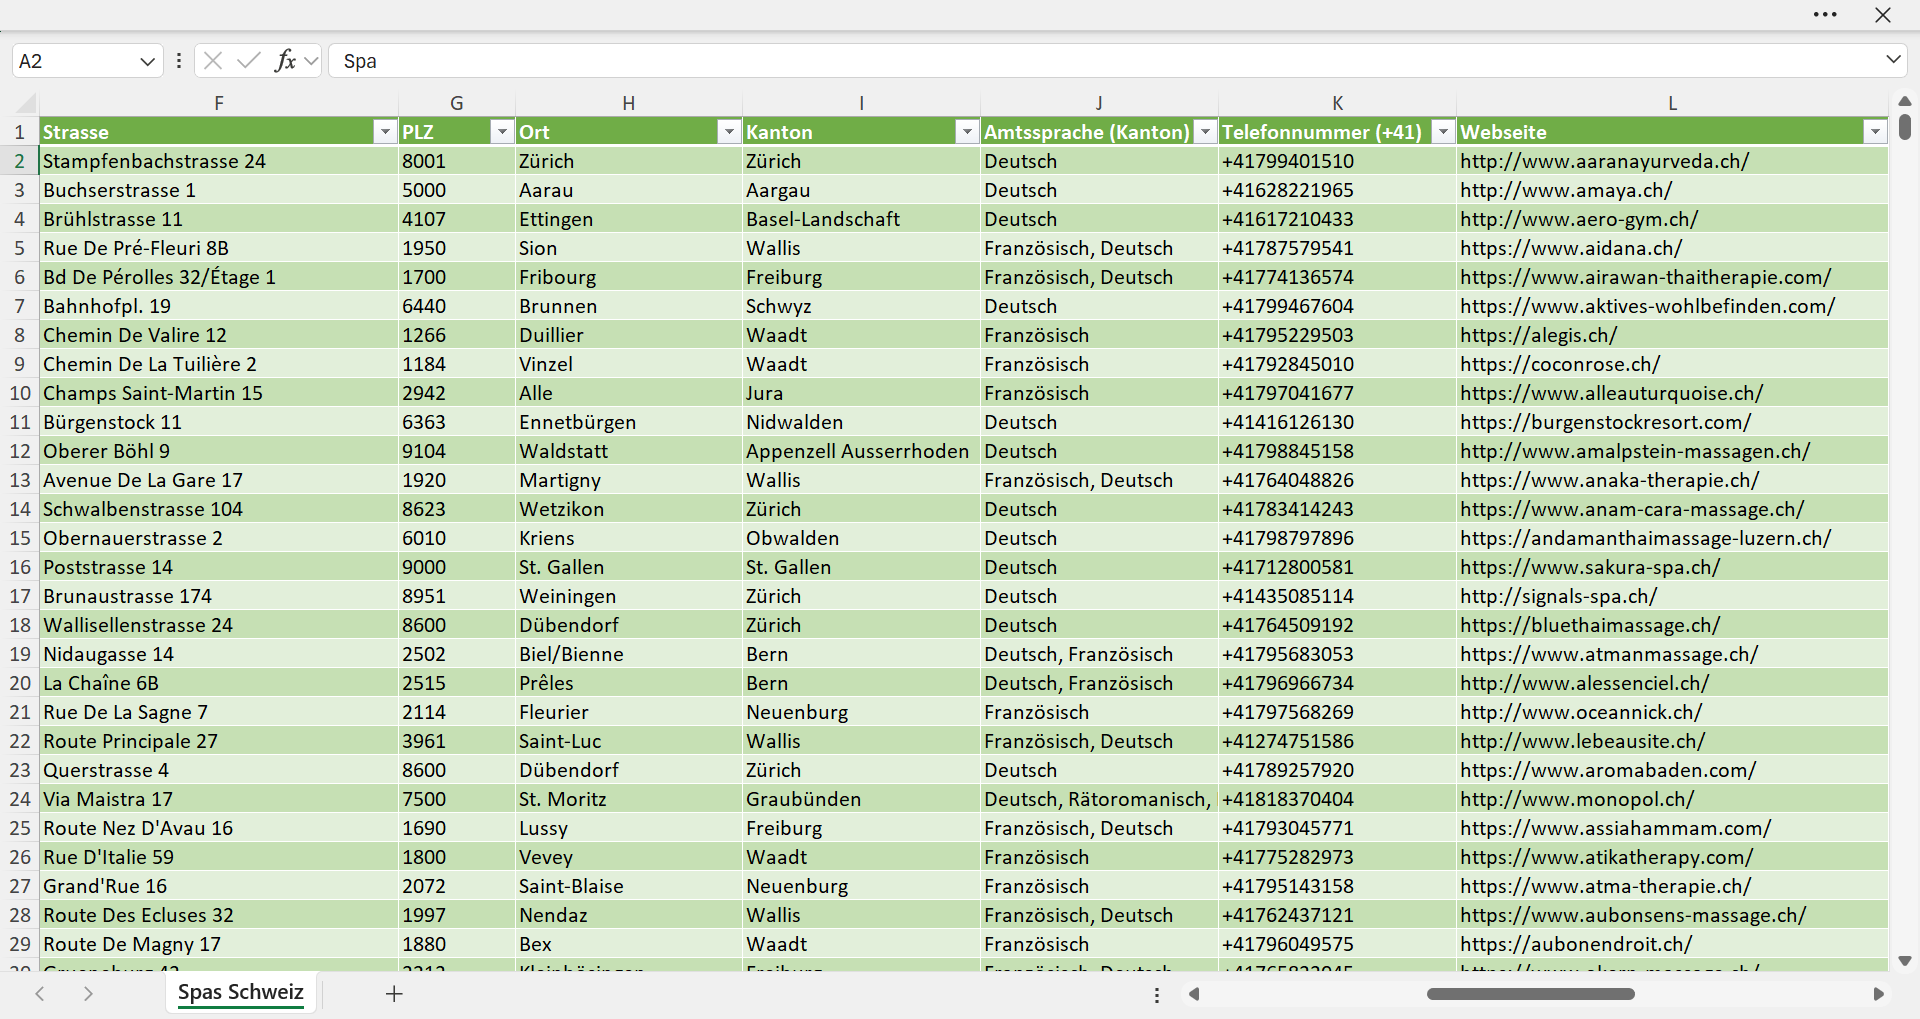Select phone cell +41799401510

1337,161
